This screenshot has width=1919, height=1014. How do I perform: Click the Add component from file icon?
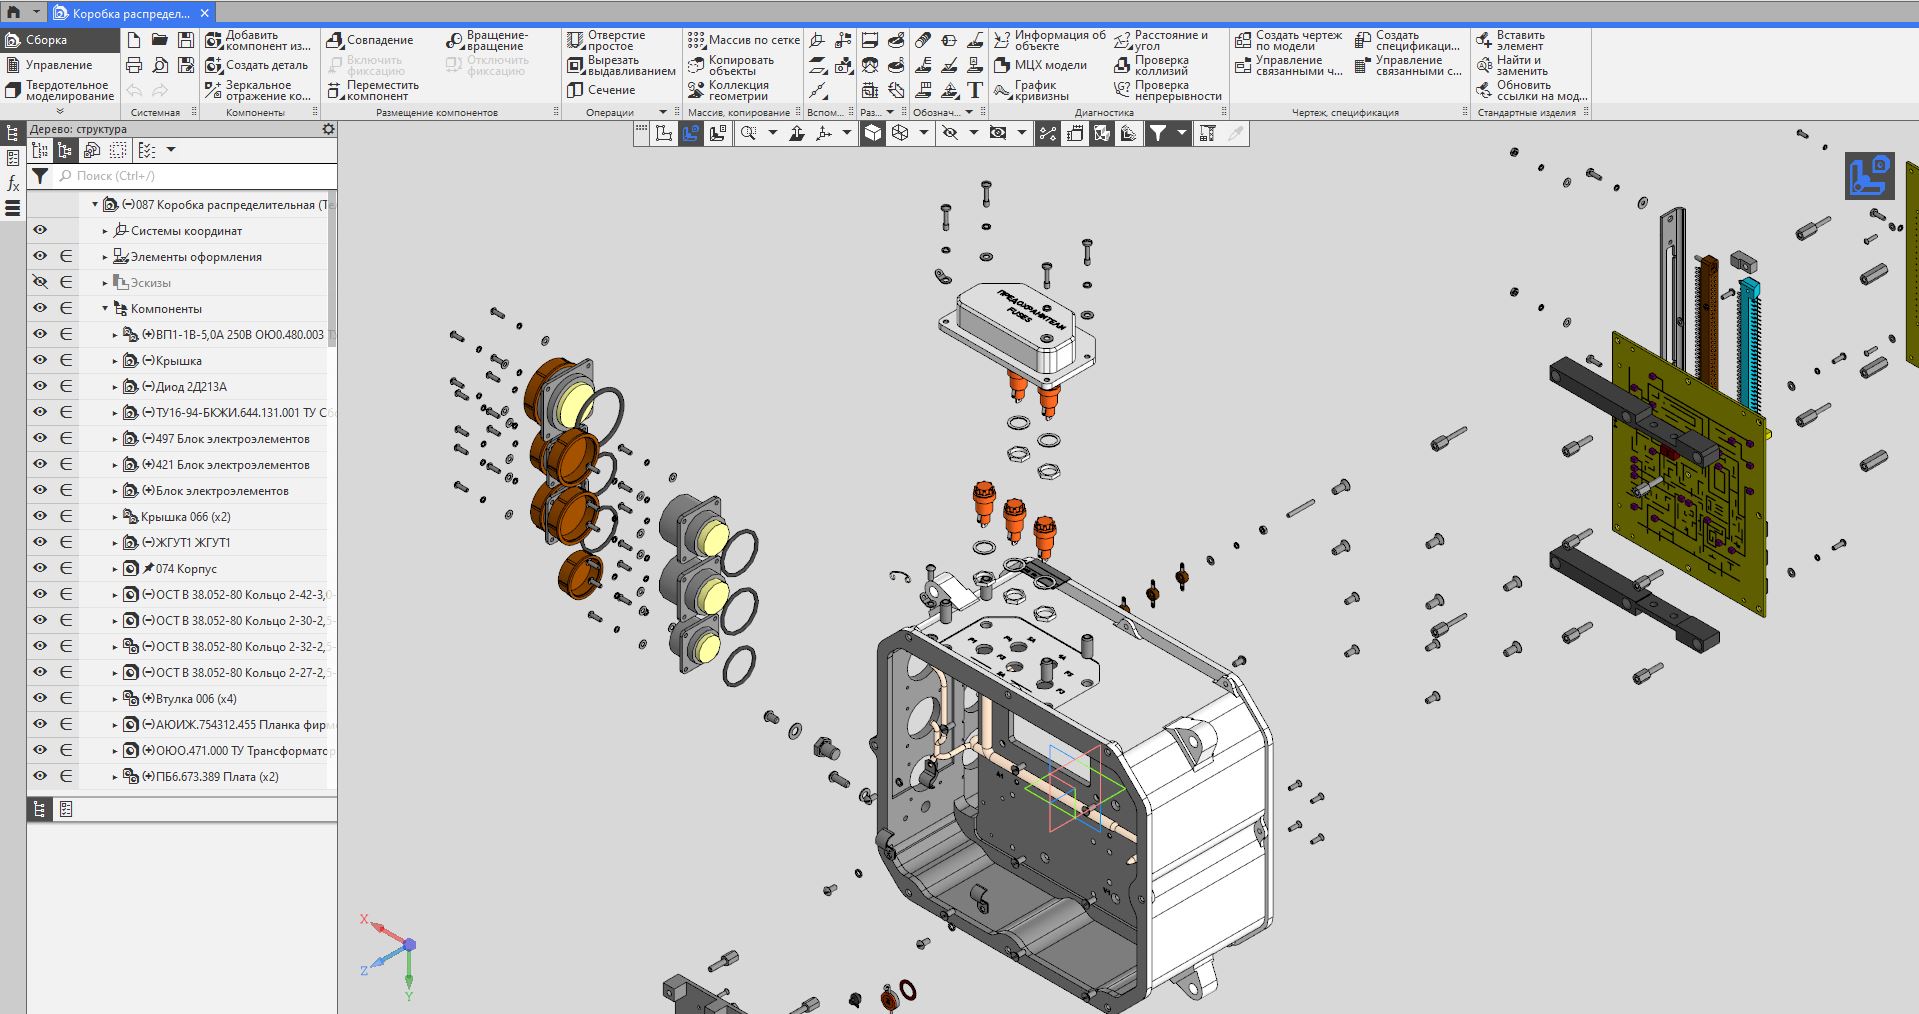[x=214, y=40]
